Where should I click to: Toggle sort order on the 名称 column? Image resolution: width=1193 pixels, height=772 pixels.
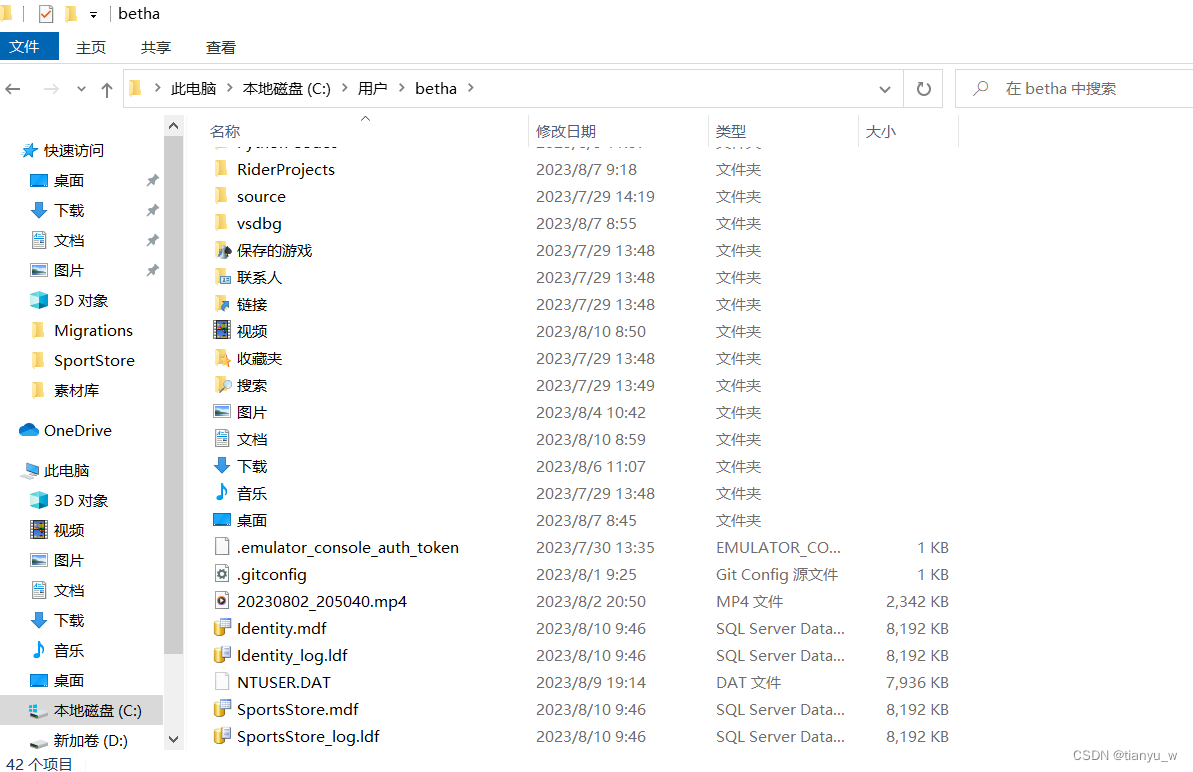click(225, 131)
